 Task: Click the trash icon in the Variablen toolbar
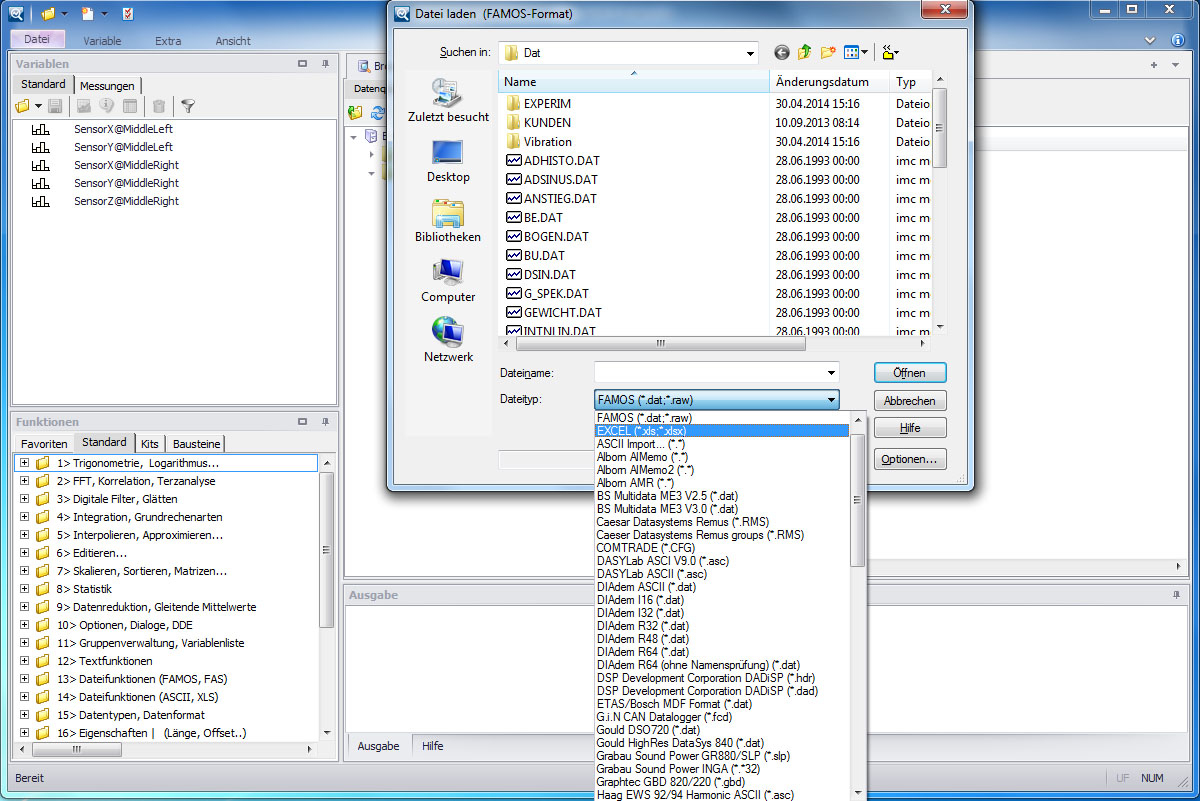coord(158,106)
